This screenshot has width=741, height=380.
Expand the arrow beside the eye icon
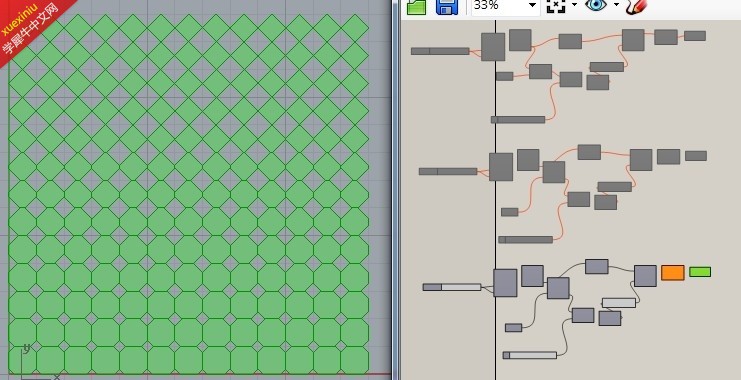616,5
